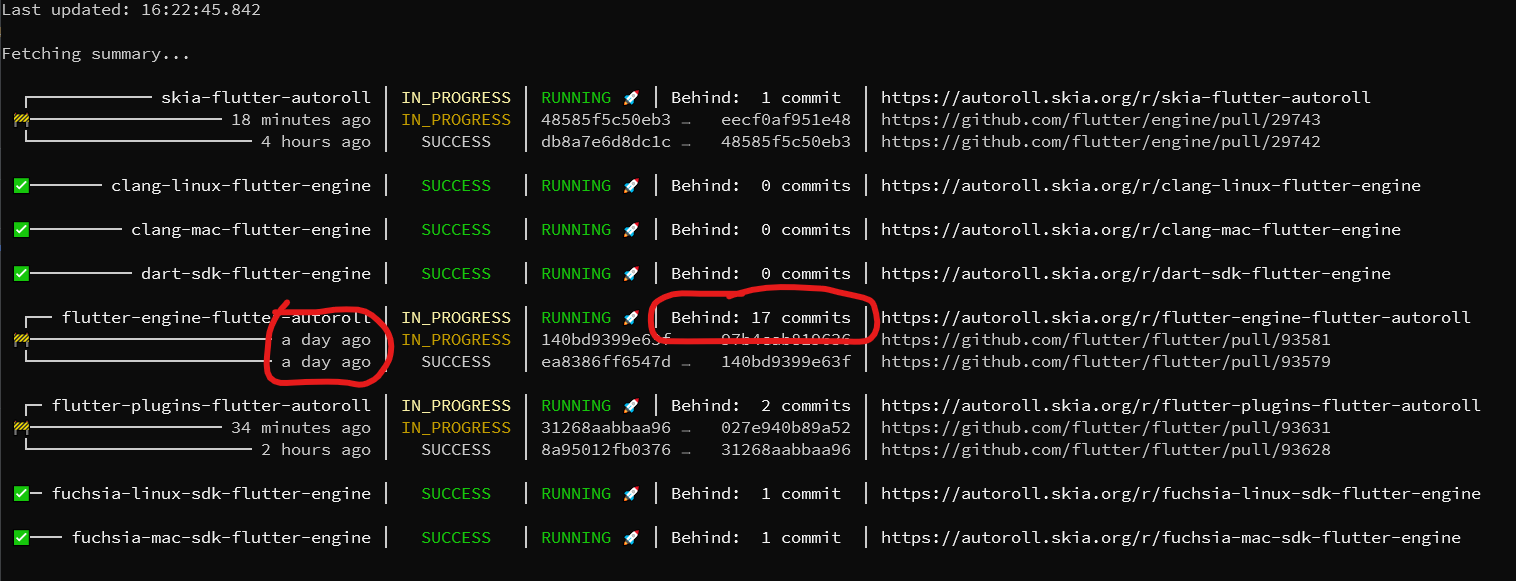The image size is (1516, 581).
Task: Click green check mark before dart-sdk-flutter-engine
Action: point(21,274)
